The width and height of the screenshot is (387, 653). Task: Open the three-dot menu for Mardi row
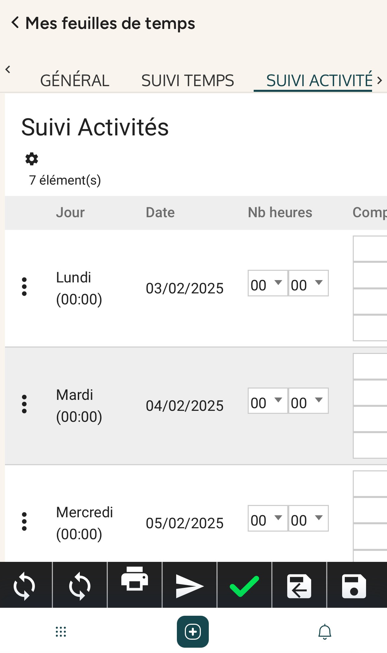click(24, 404)
